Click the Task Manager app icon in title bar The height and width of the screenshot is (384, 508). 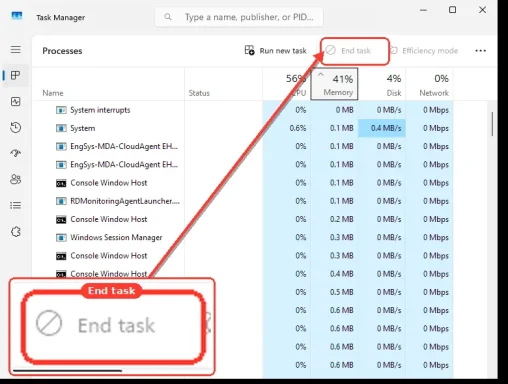coord(17,16)
